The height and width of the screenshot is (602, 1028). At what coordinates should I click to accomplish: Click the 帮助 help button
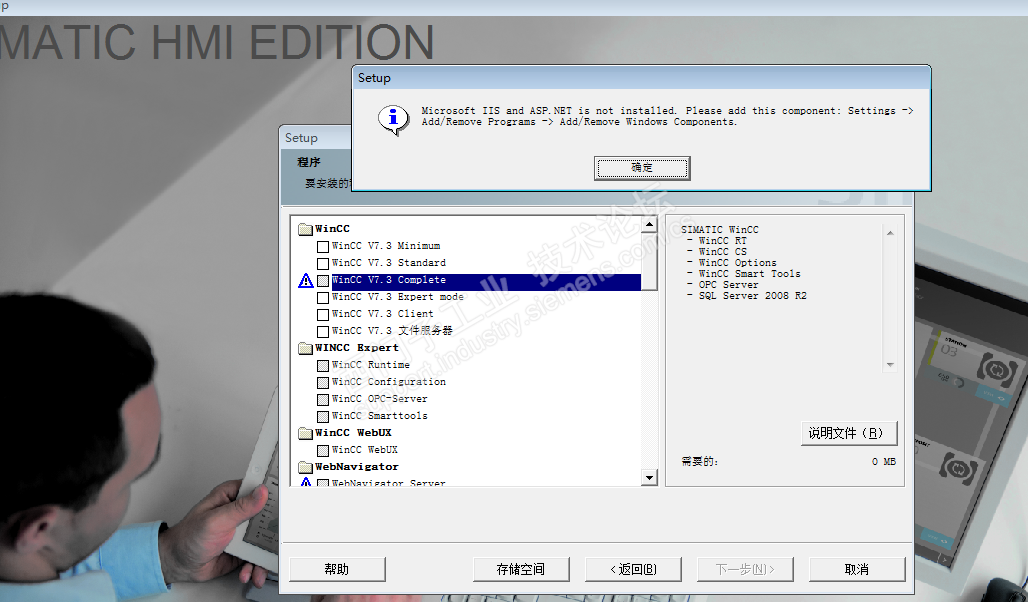[x=337, y=569]
